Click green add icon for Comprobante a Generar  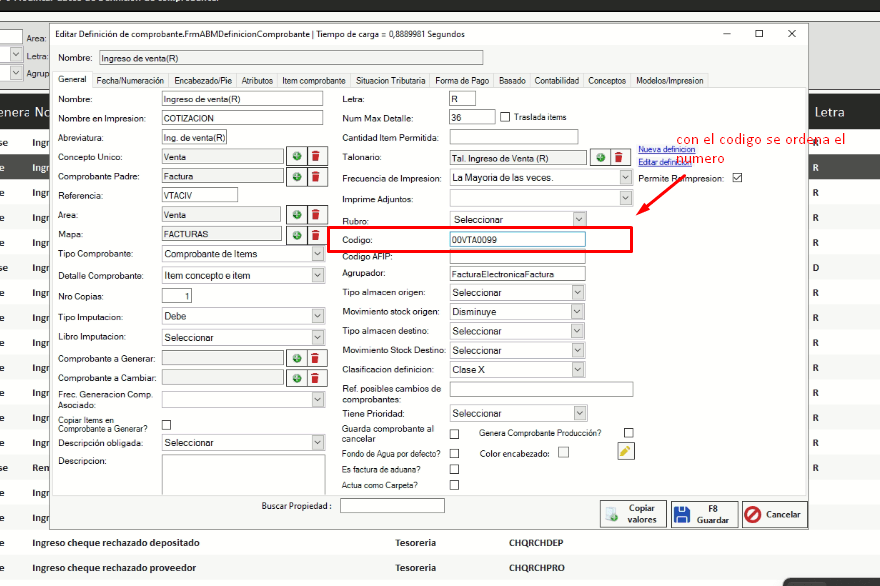[296, 358]
